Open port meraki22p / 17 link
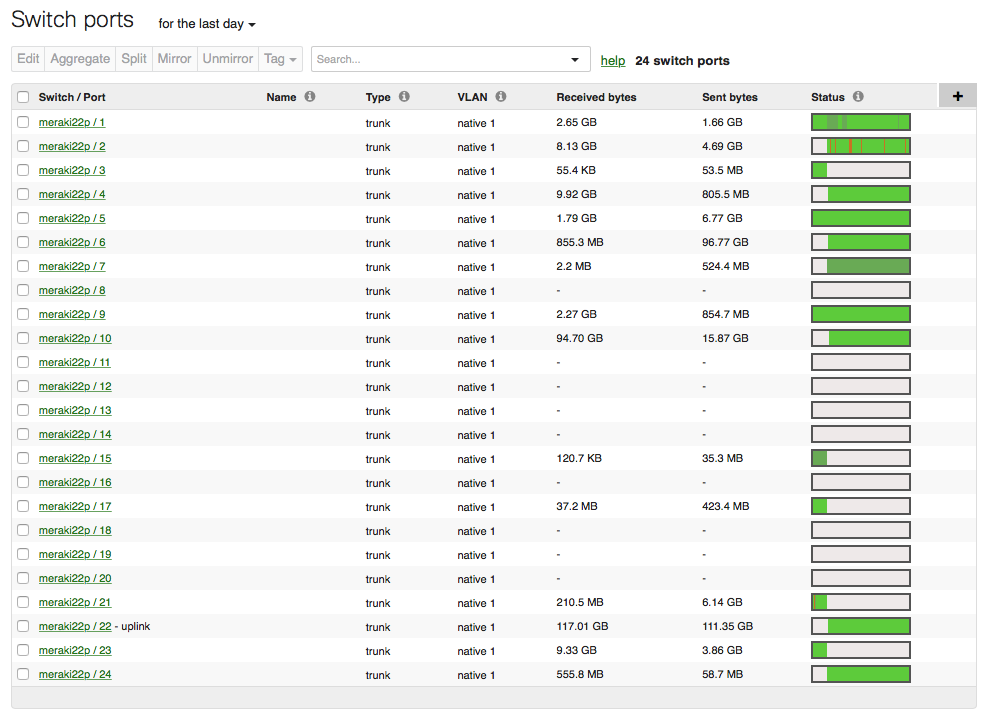 [75, 506]
